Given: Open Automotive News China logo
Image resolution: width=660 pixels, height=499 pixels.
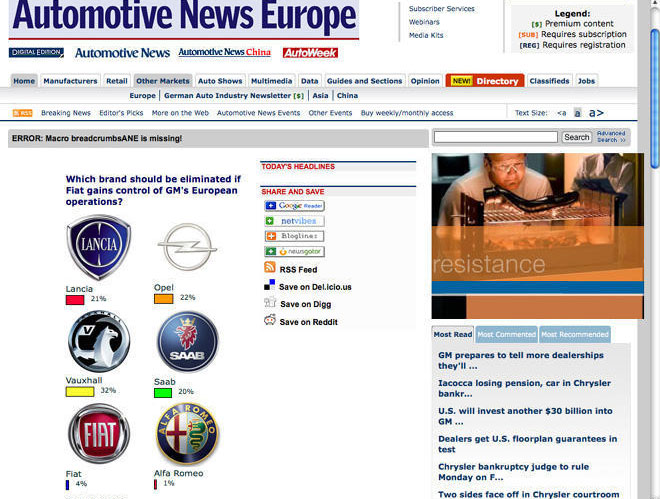Looking at the screenshot, I should [x=224, y=52].
